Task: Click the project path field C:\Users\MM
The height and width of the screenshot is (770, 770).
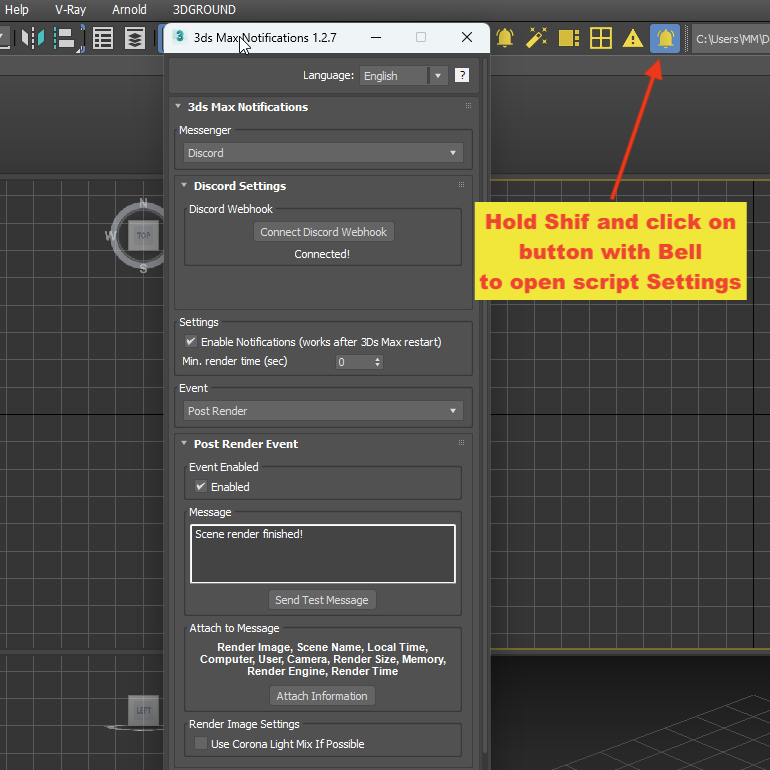Action: [x=731, y=39]
